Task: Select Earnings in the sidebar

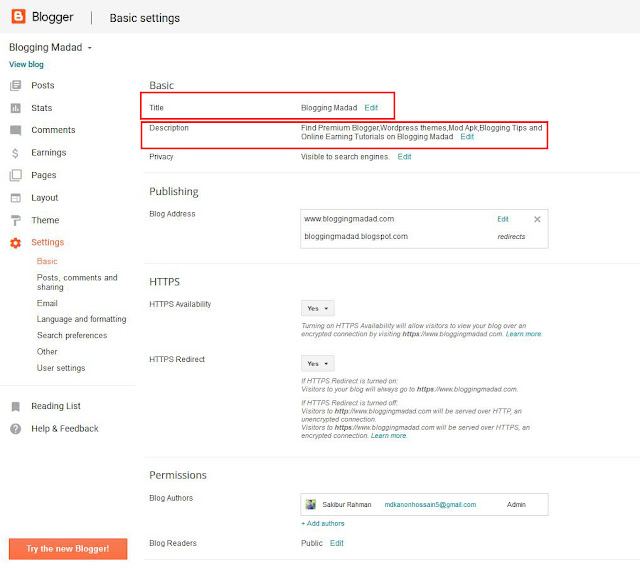Action: (49, 152)
